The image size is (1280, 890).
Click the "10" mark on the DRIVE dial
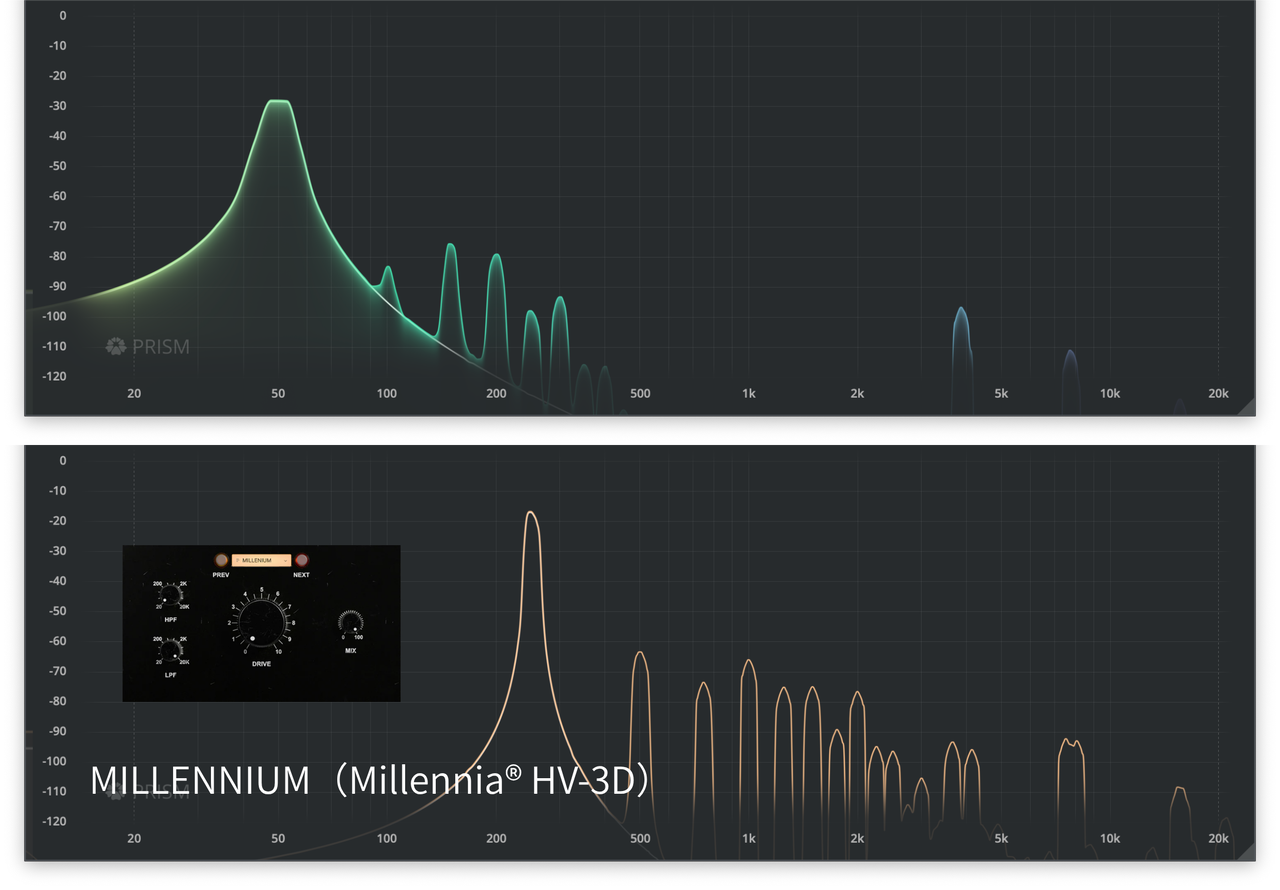click(278, 651)
